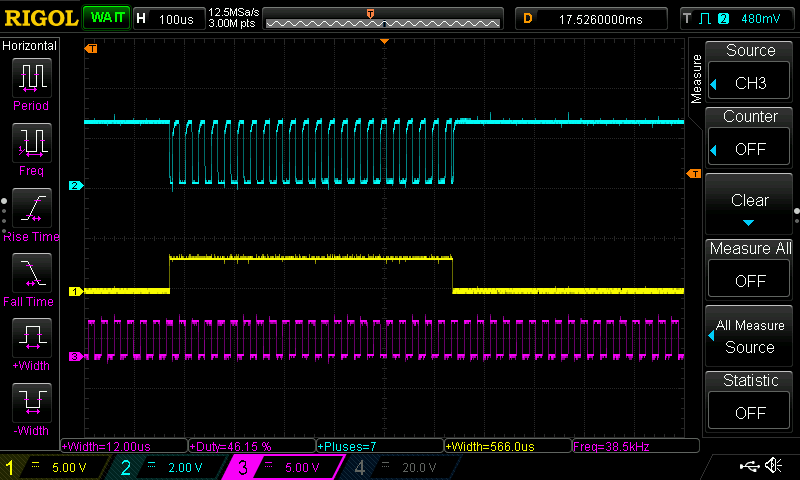Click the WAIT run status indicator
This screenshot has width=800, height=480.
(107, 18)
